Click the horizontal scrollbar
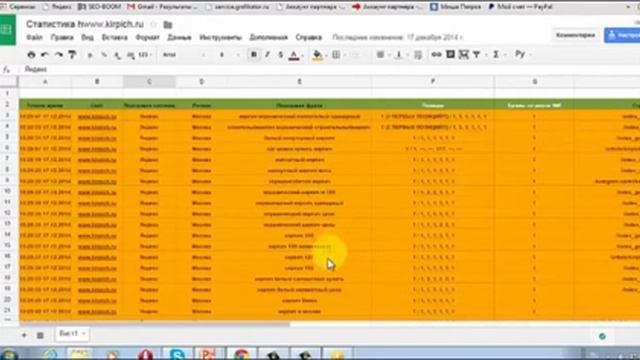The height and width of the screenshot is (360, 640). [x=154, y=324]
